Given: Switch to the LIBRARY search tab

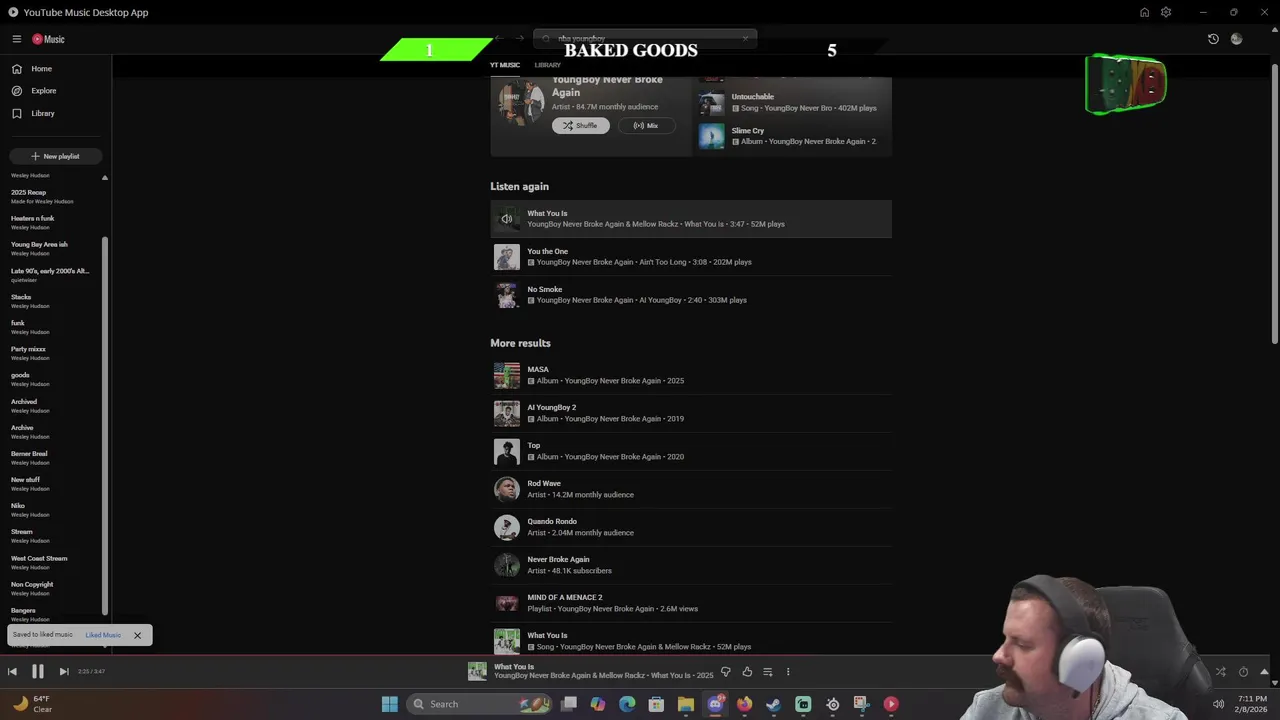Looking at the screenshot, I should tap(547, 65).
